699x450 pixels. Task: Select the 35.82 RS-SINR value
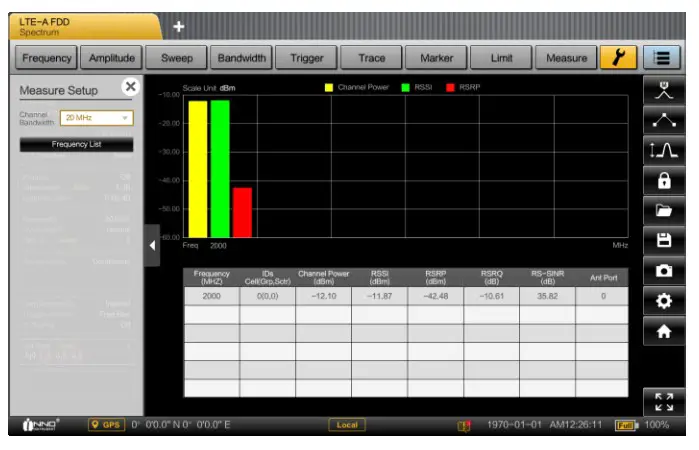(547, 296)
